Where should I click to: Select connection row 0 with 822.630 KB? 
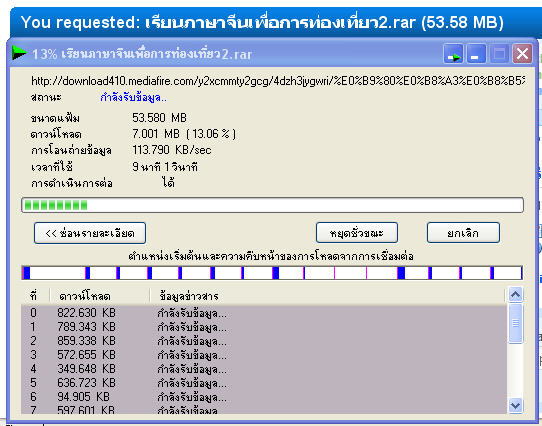[264, 313]
